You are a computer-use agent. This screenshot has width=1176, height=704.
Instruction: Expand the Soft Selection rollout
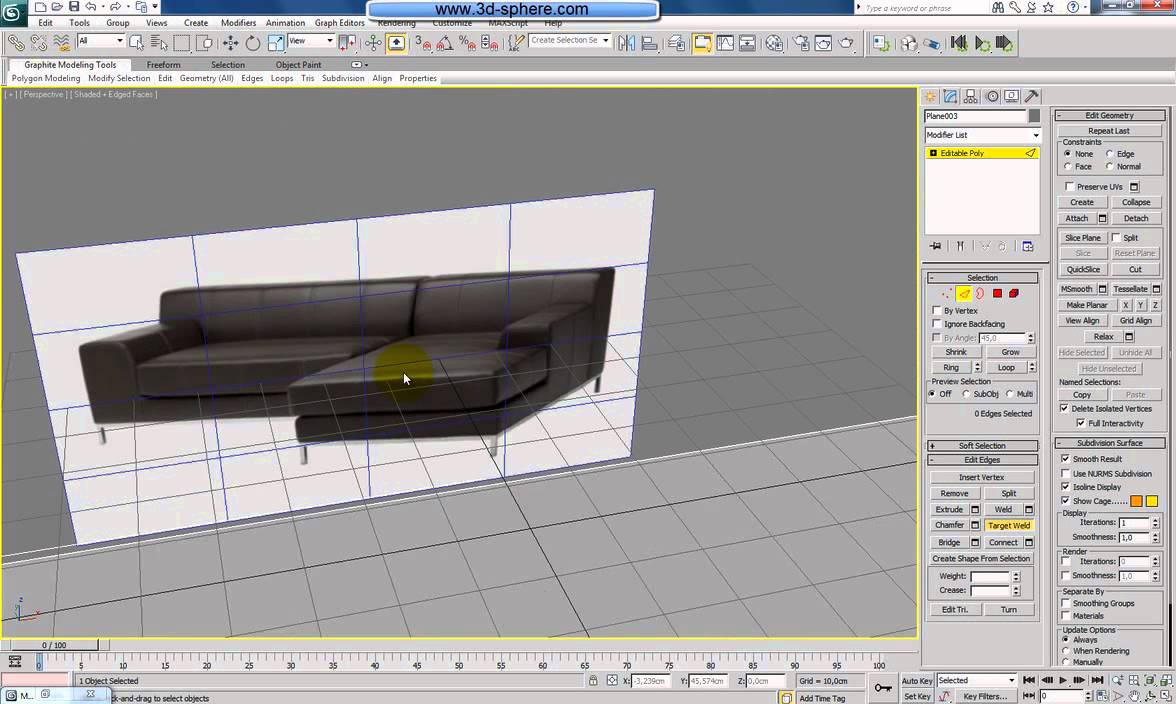click(x=982, y=445)
